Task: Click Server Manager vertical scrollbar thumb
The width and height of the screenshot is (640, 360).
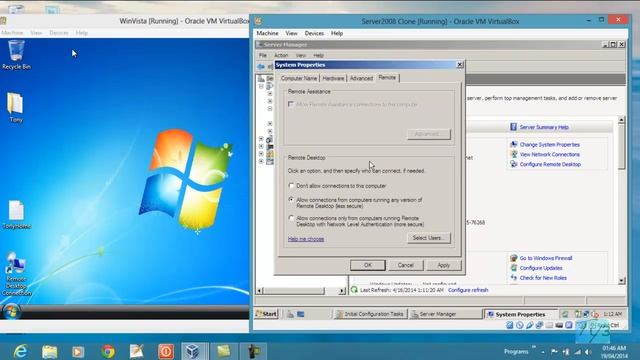Action: 621,147
